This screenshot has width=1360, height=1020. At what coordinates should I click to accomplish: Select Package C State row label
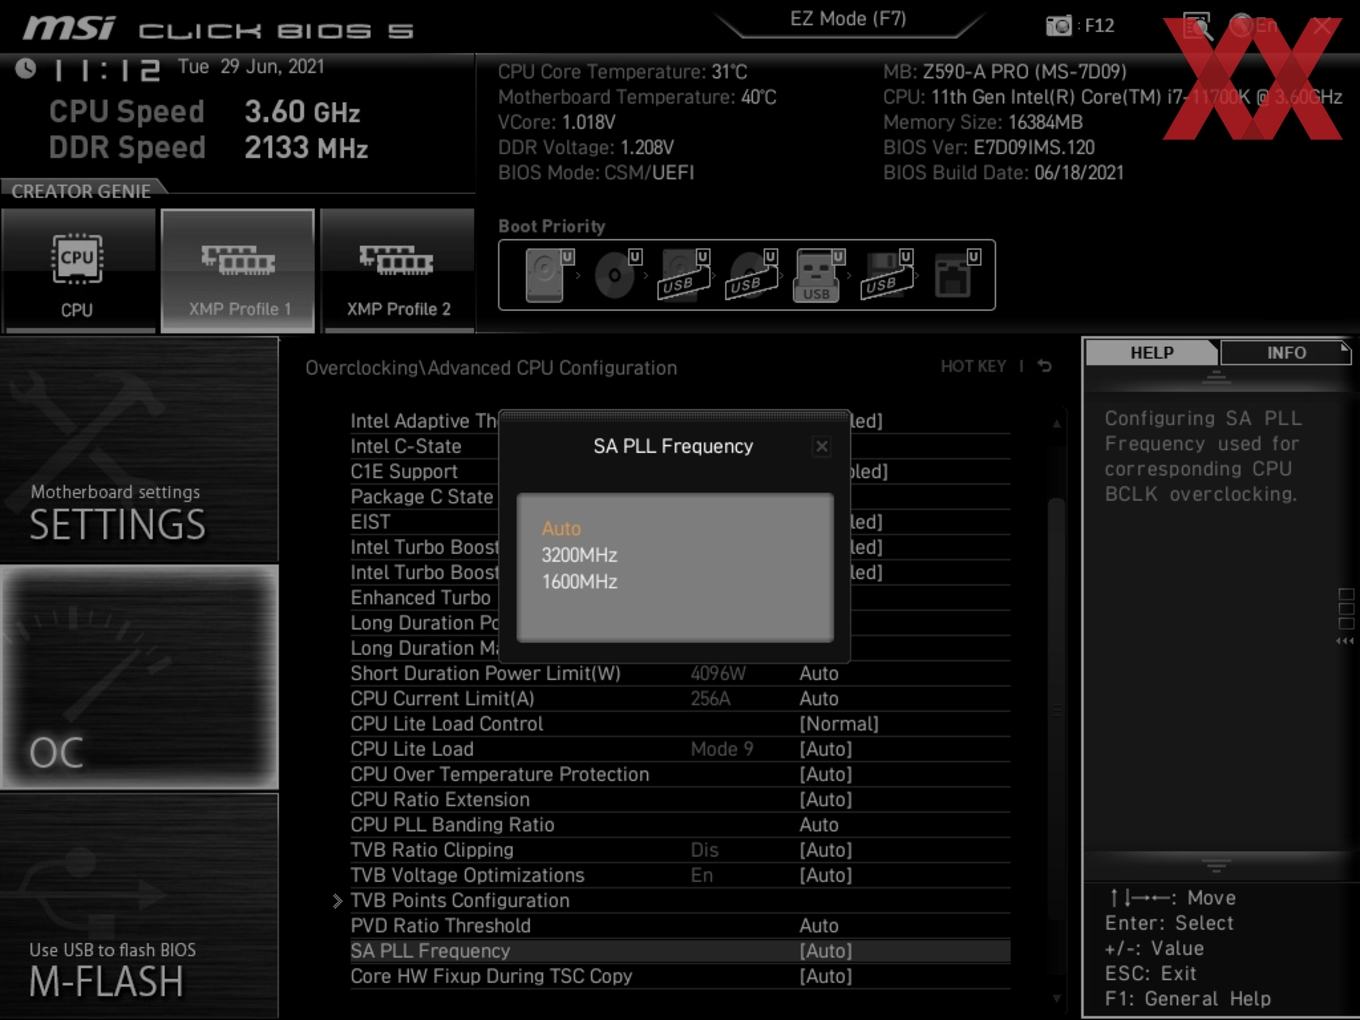pos(422,497)
